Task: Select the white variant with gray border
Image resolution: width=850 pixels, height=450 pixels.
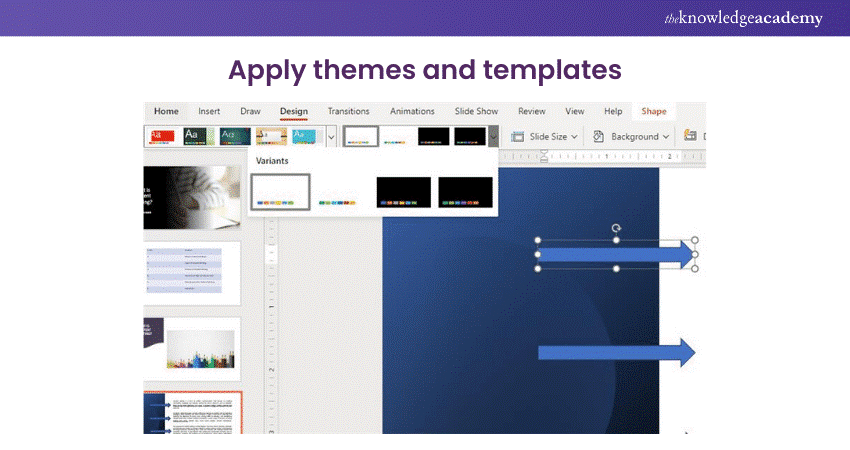Action: (281, 192)
